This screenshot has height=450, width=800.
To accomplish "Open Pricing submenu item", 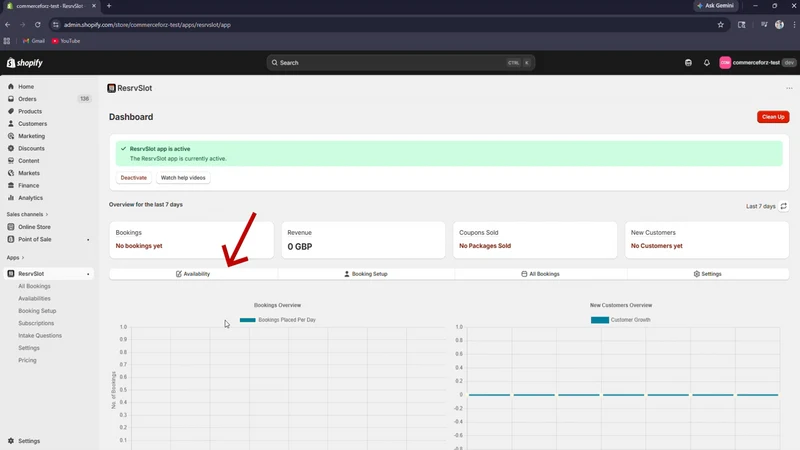I will click(x=27, y=360).
